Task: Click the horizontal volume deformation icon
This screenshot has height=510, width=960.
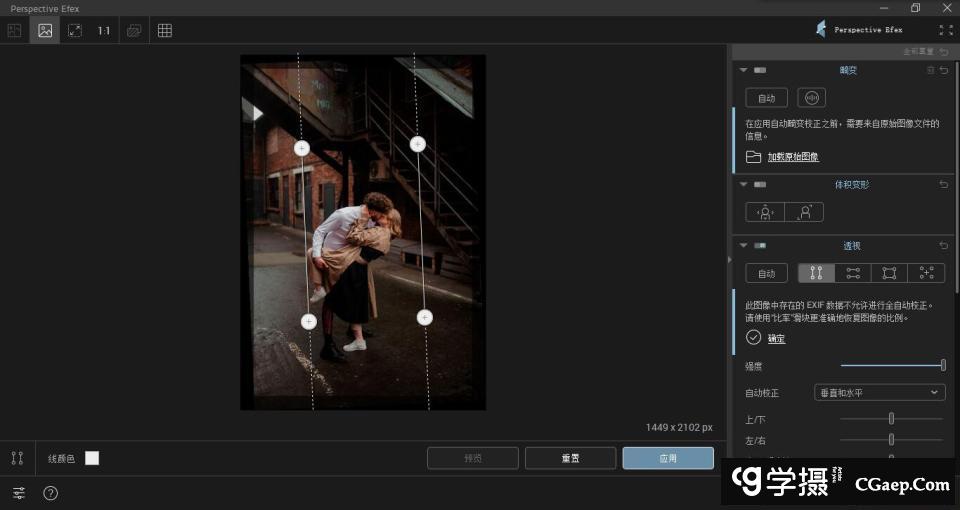Action: [x=765, y=212]
